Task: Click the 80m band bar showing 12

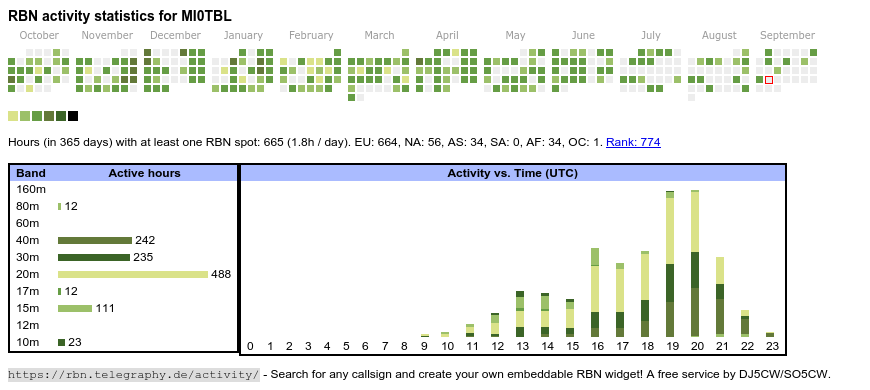Action: pyautogui.click(x=59, y=206)
